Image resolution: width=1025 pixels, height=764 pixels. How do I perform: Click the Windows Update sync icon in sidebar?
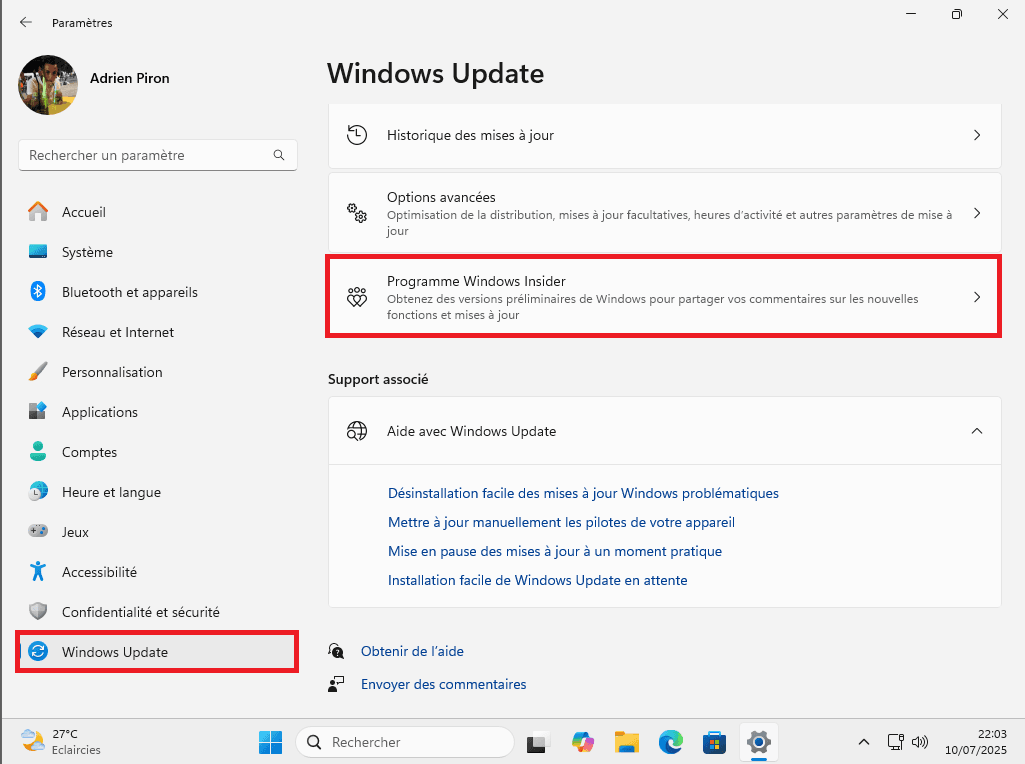(x=38, y=651)
